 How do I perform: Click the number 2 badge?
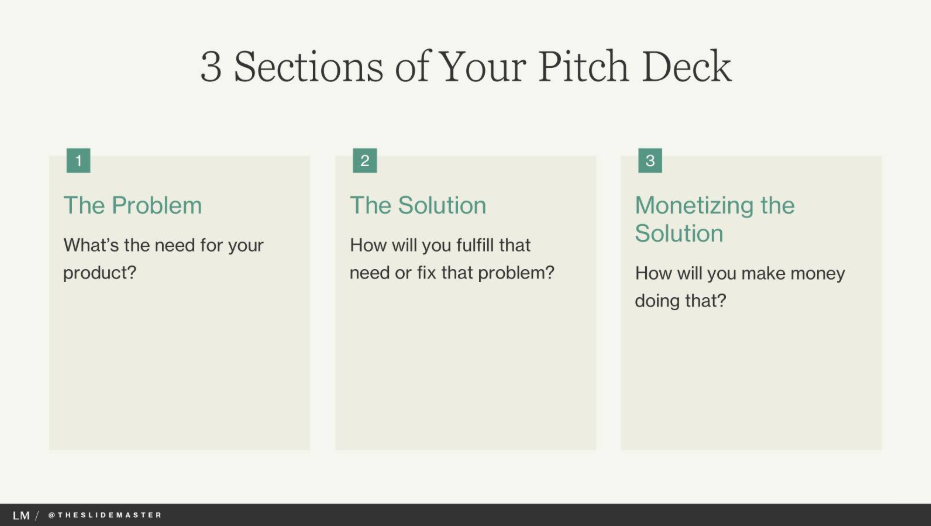click(365, 160)
